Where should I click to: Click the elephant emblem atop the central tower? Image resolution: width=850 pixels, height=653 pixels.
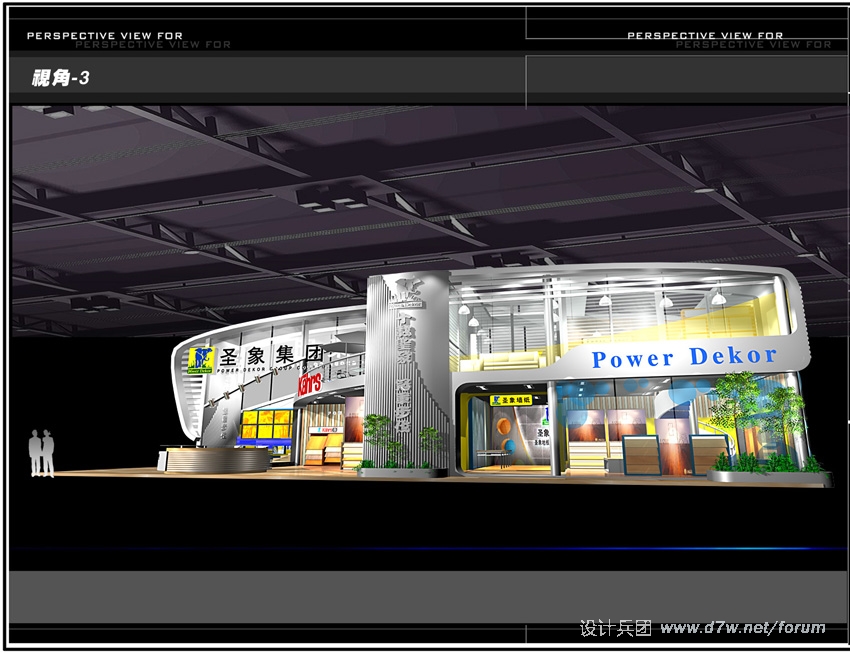407,292
